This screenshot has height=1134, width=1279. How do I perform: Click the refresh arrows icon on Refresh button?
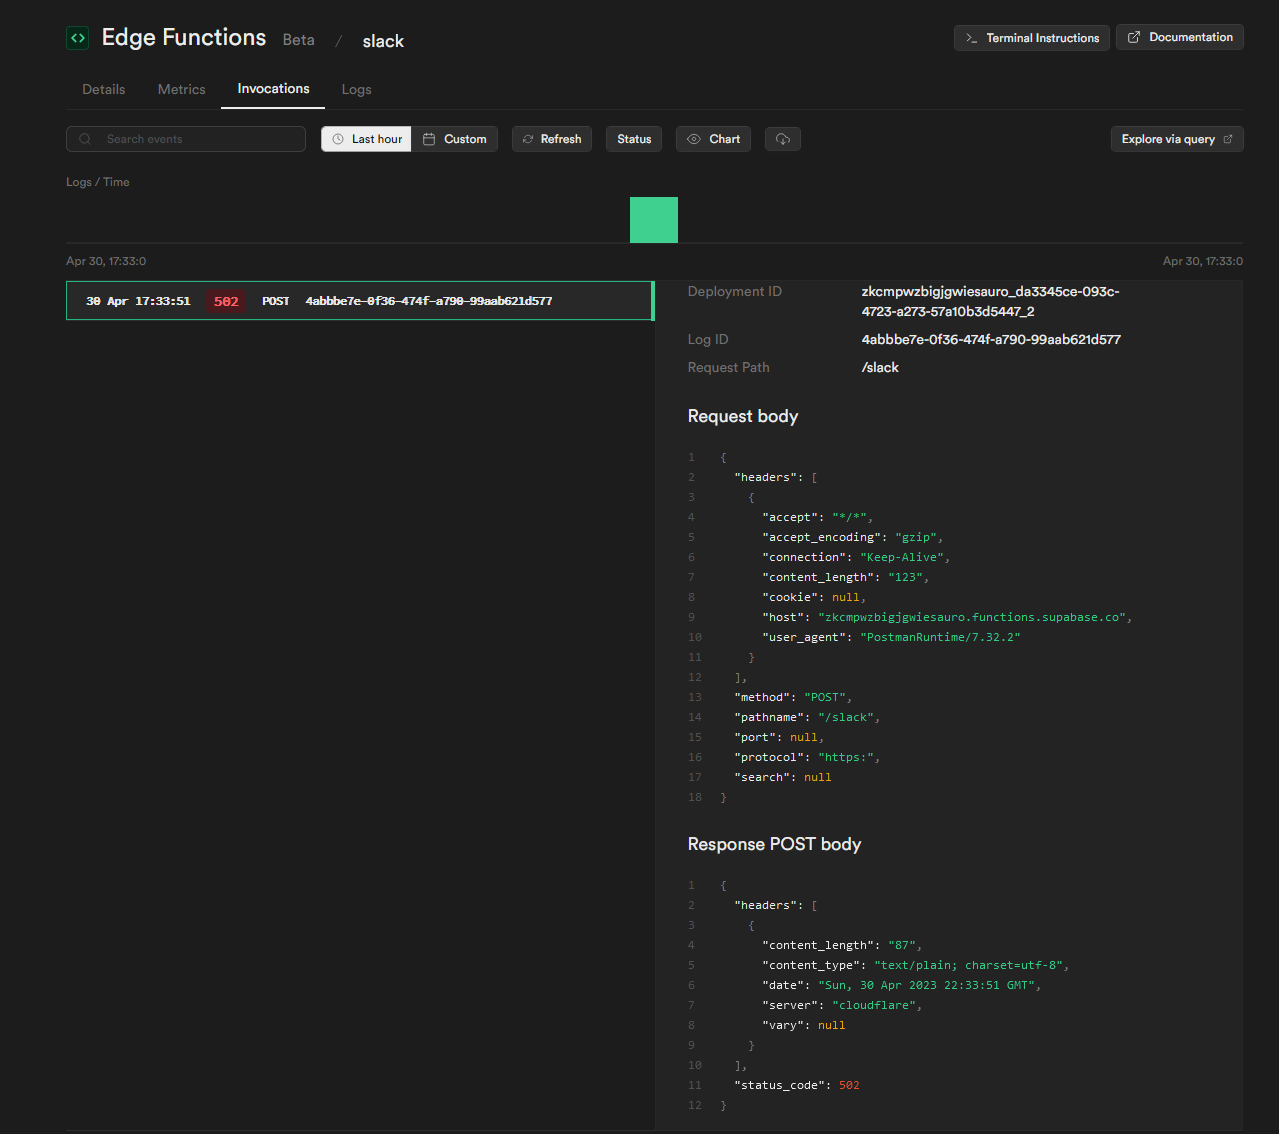pyautogui.click(x=530, y=139)
